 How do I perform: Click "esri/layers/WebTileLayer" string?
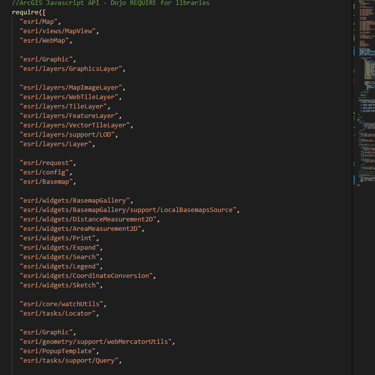tap(69, 97)
